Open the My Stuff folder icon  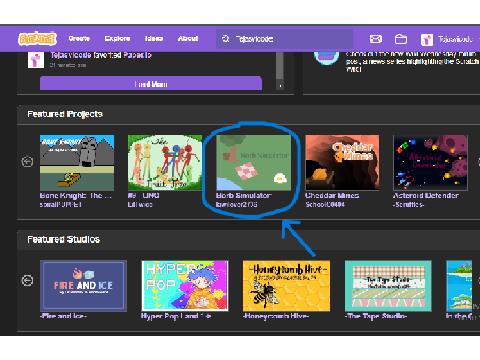point(401,39)
